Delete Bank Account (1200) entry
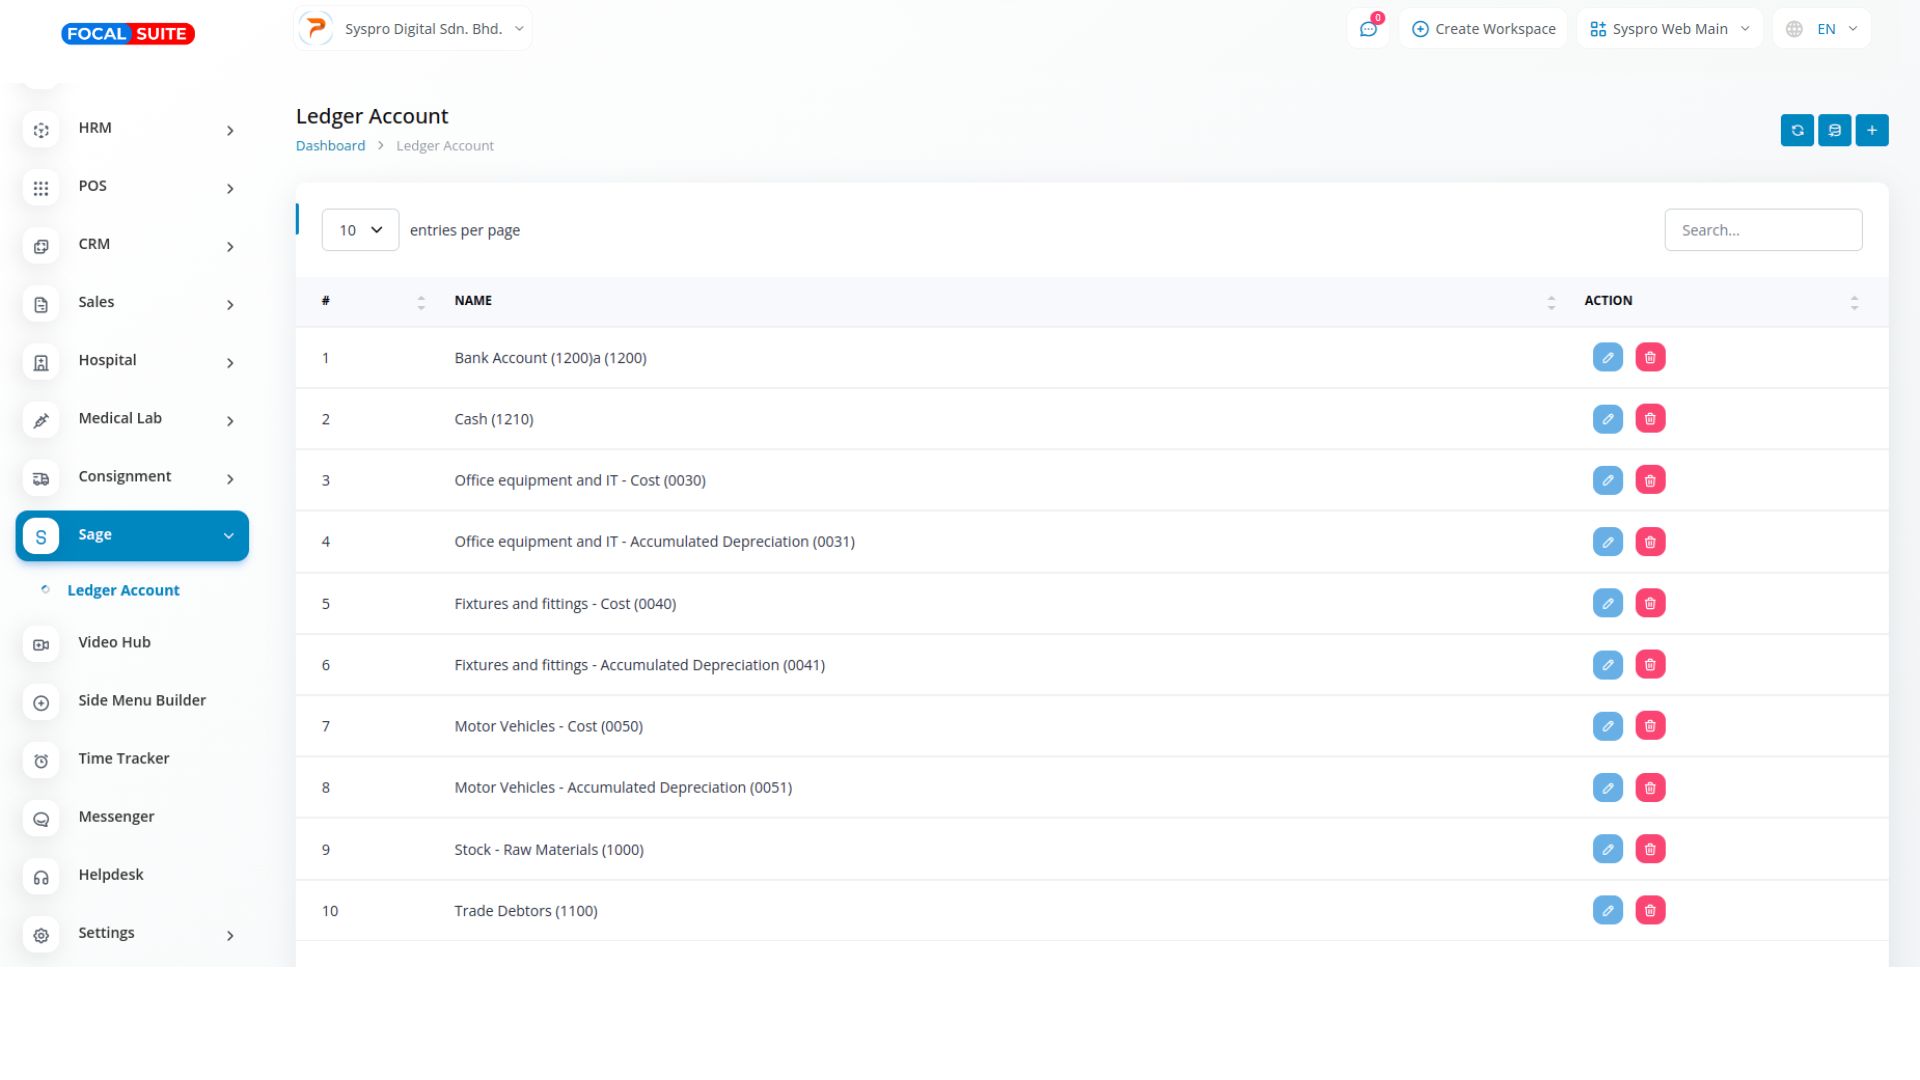Viewport: 1920px width, 1080px height. pos(1650,358)
